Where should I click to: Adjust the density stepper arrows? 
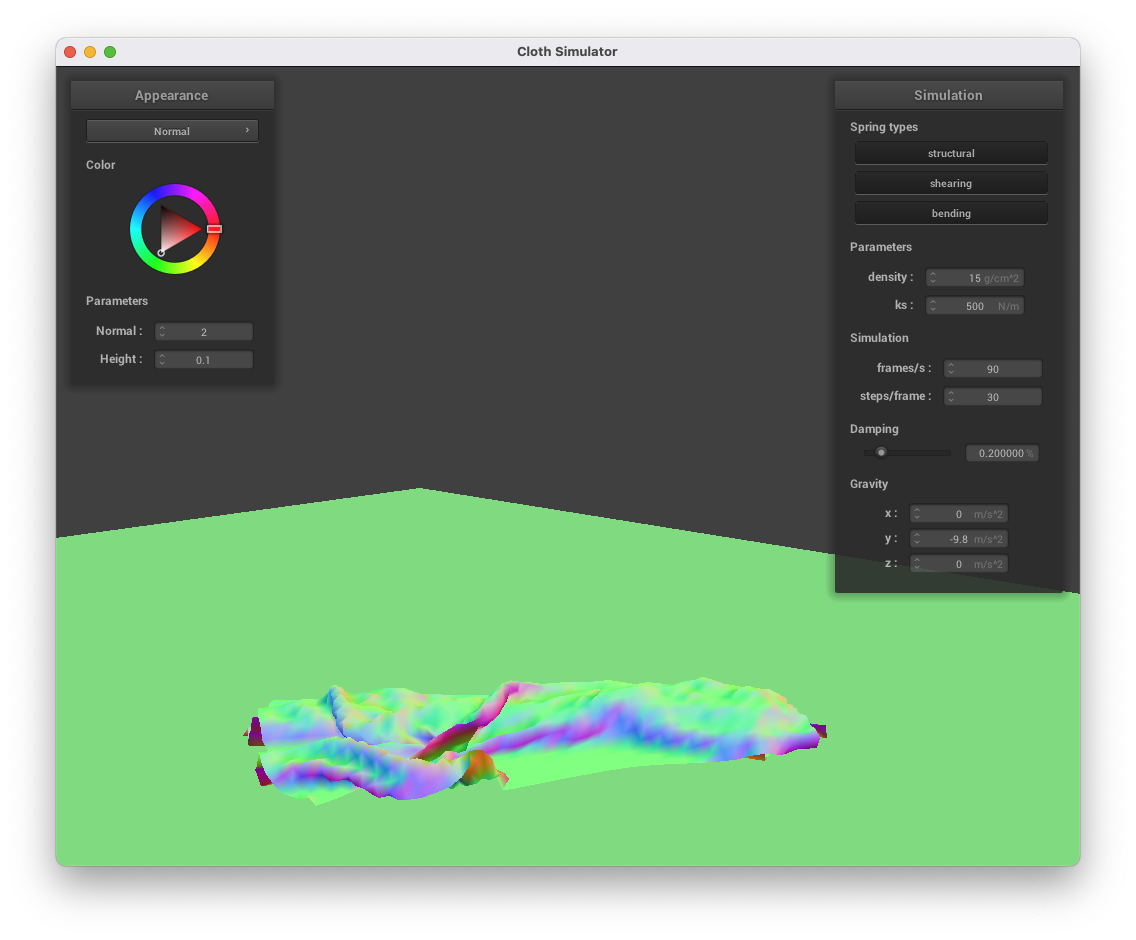[933, 278]
